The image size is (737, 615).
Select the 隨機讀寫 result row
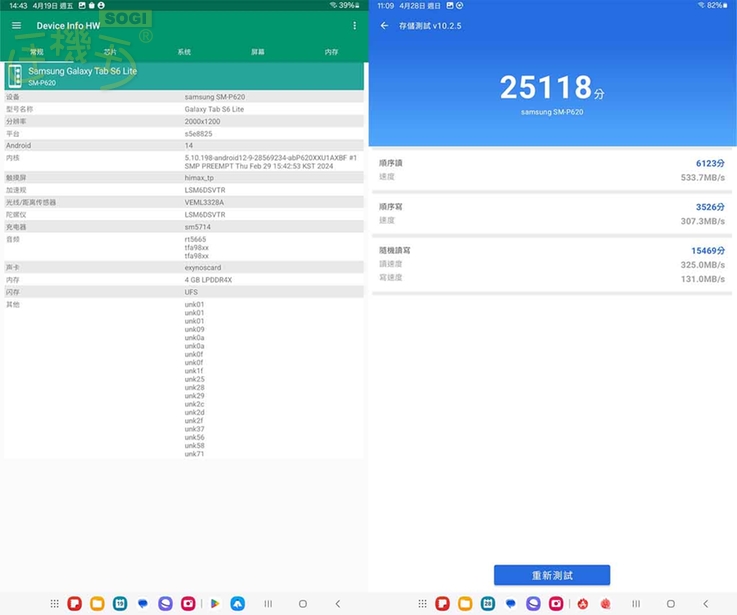pyautogui.click(x=552, y=264)
